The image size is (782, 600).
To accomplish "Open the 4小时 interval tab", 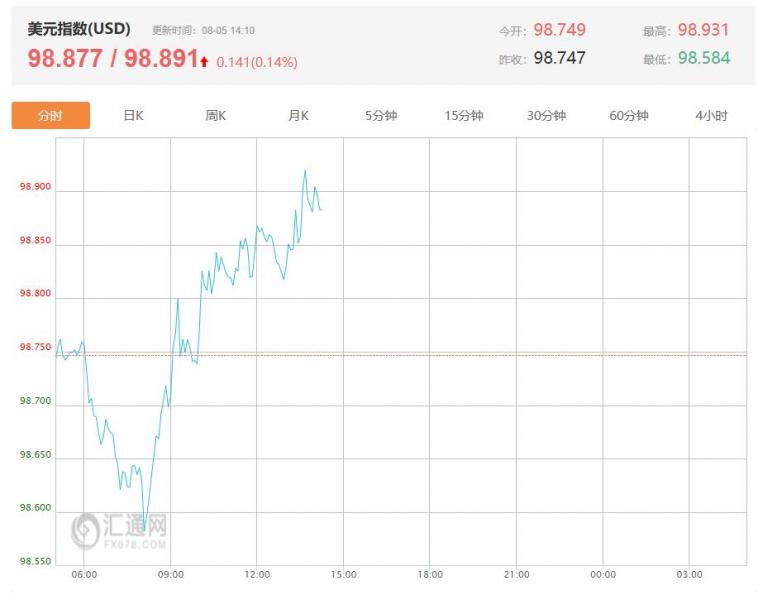I will [711, 116].
